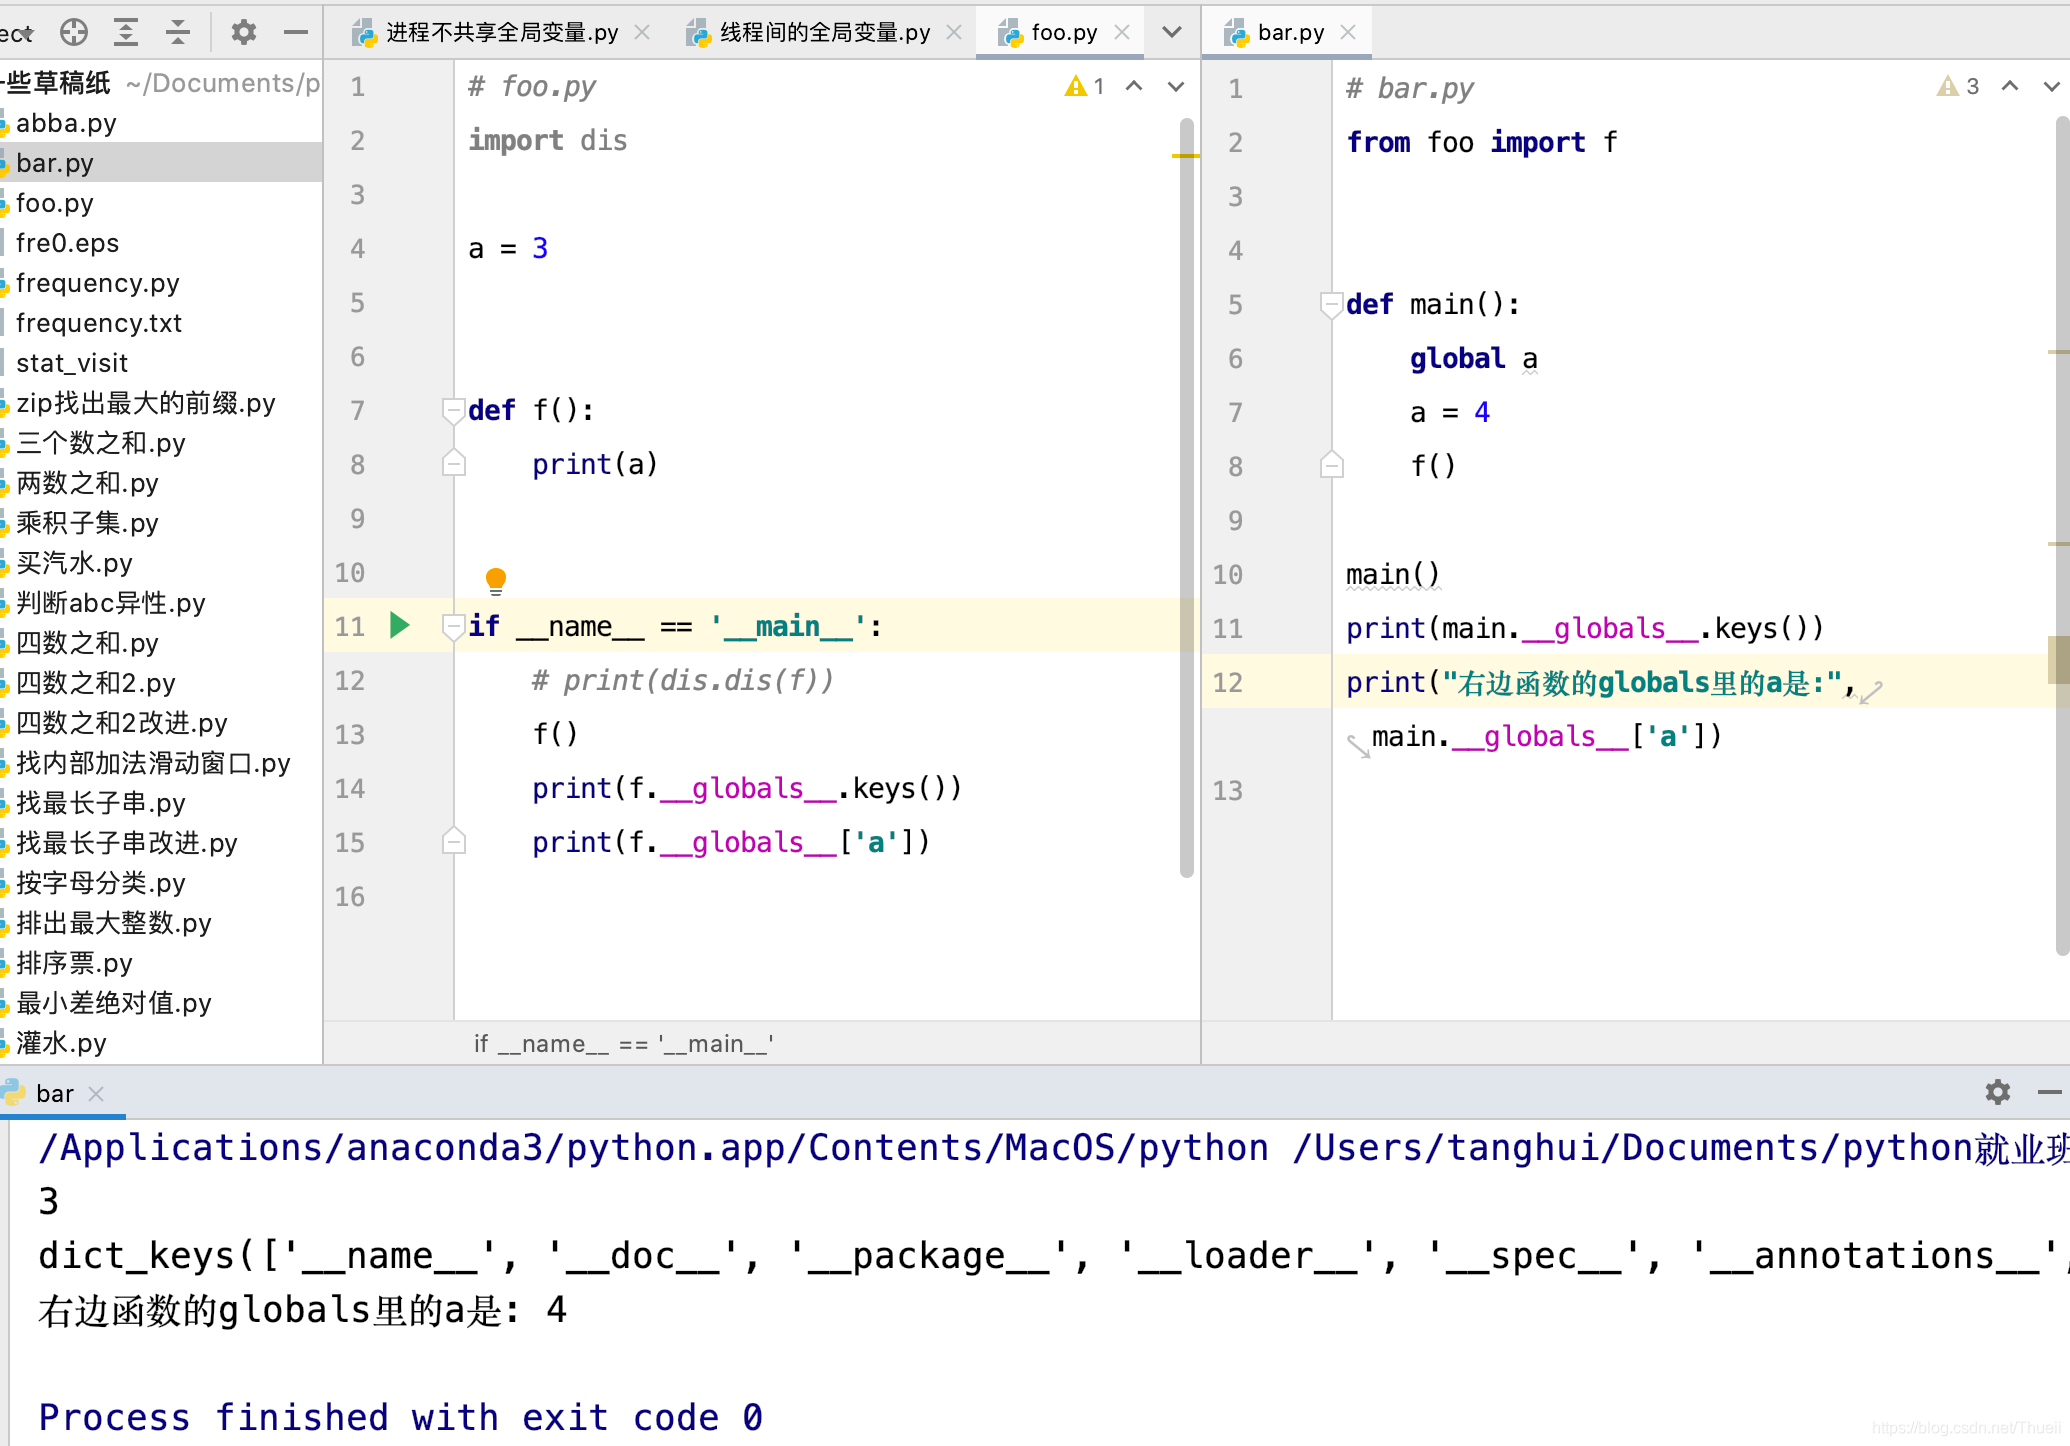The height and width of the screenshot is (1446, 2070).
Task: Open project panel settings gear
Action: point(243,32)
